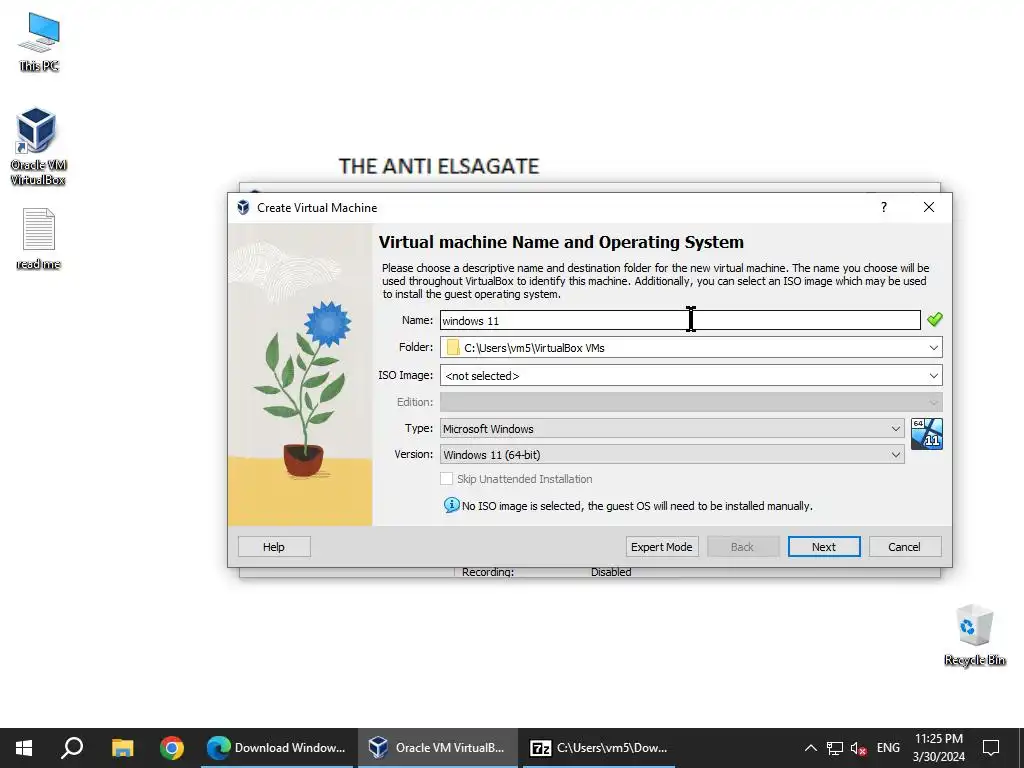The image size is (1024, 768).
Task: Click the Cancel button
Action: (x=904, y=547)
